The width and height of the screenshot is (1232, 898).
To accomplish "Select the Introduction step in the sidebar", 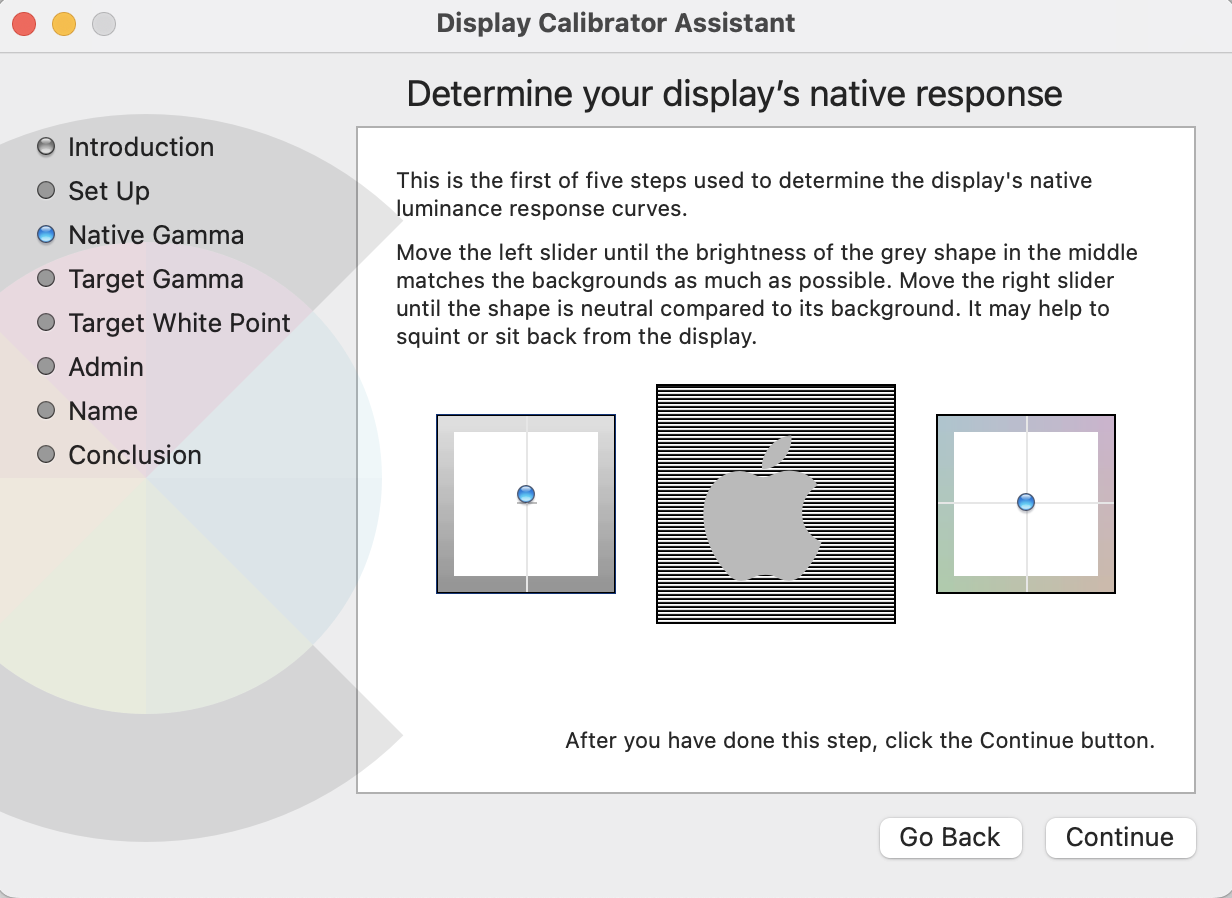I will click(x=141, y=147).
